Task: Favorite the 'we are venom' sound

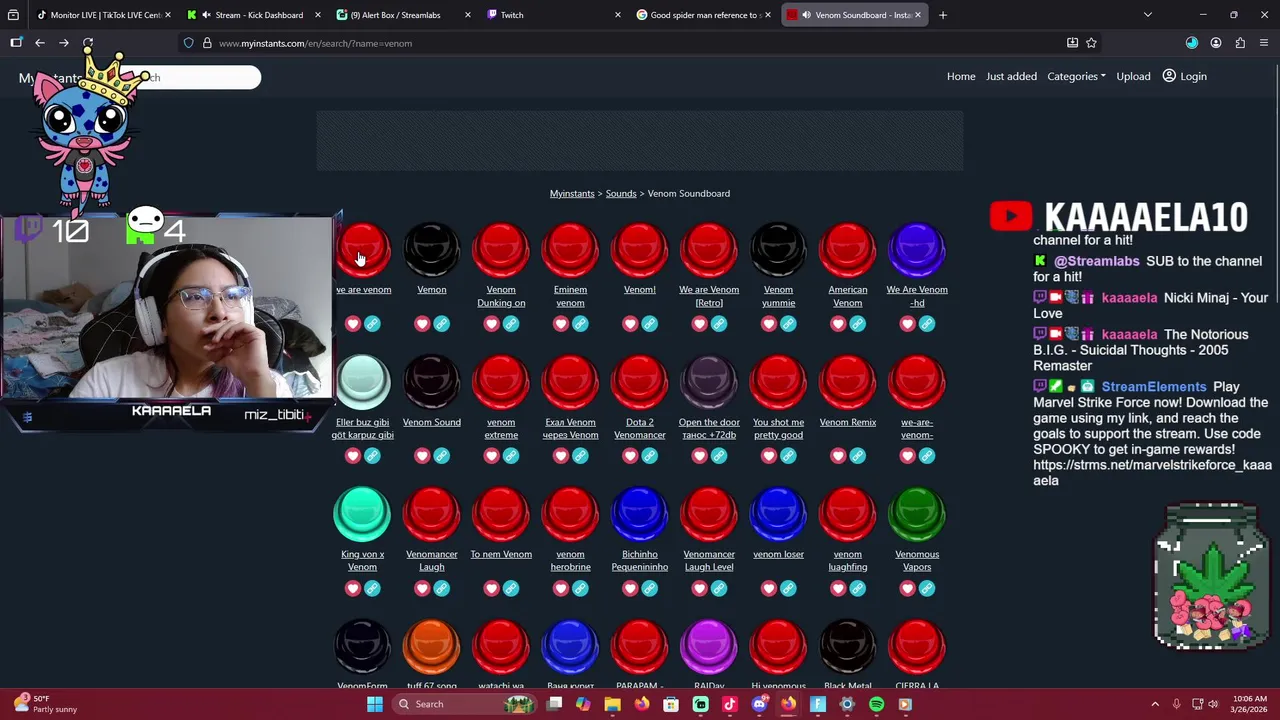Action: [x=353, y=324]
